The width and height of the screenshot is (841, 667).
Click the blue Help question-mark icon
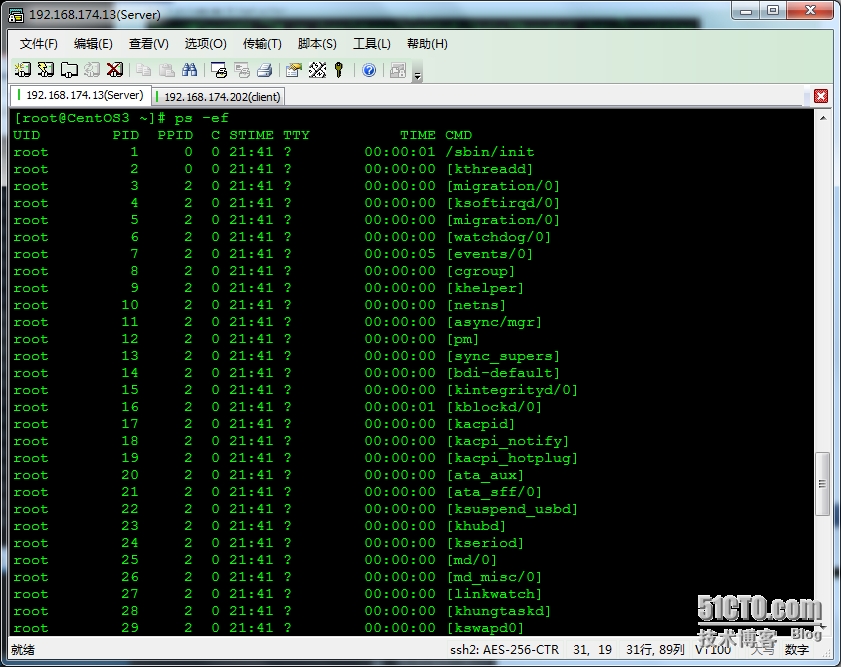click(369, 70)
